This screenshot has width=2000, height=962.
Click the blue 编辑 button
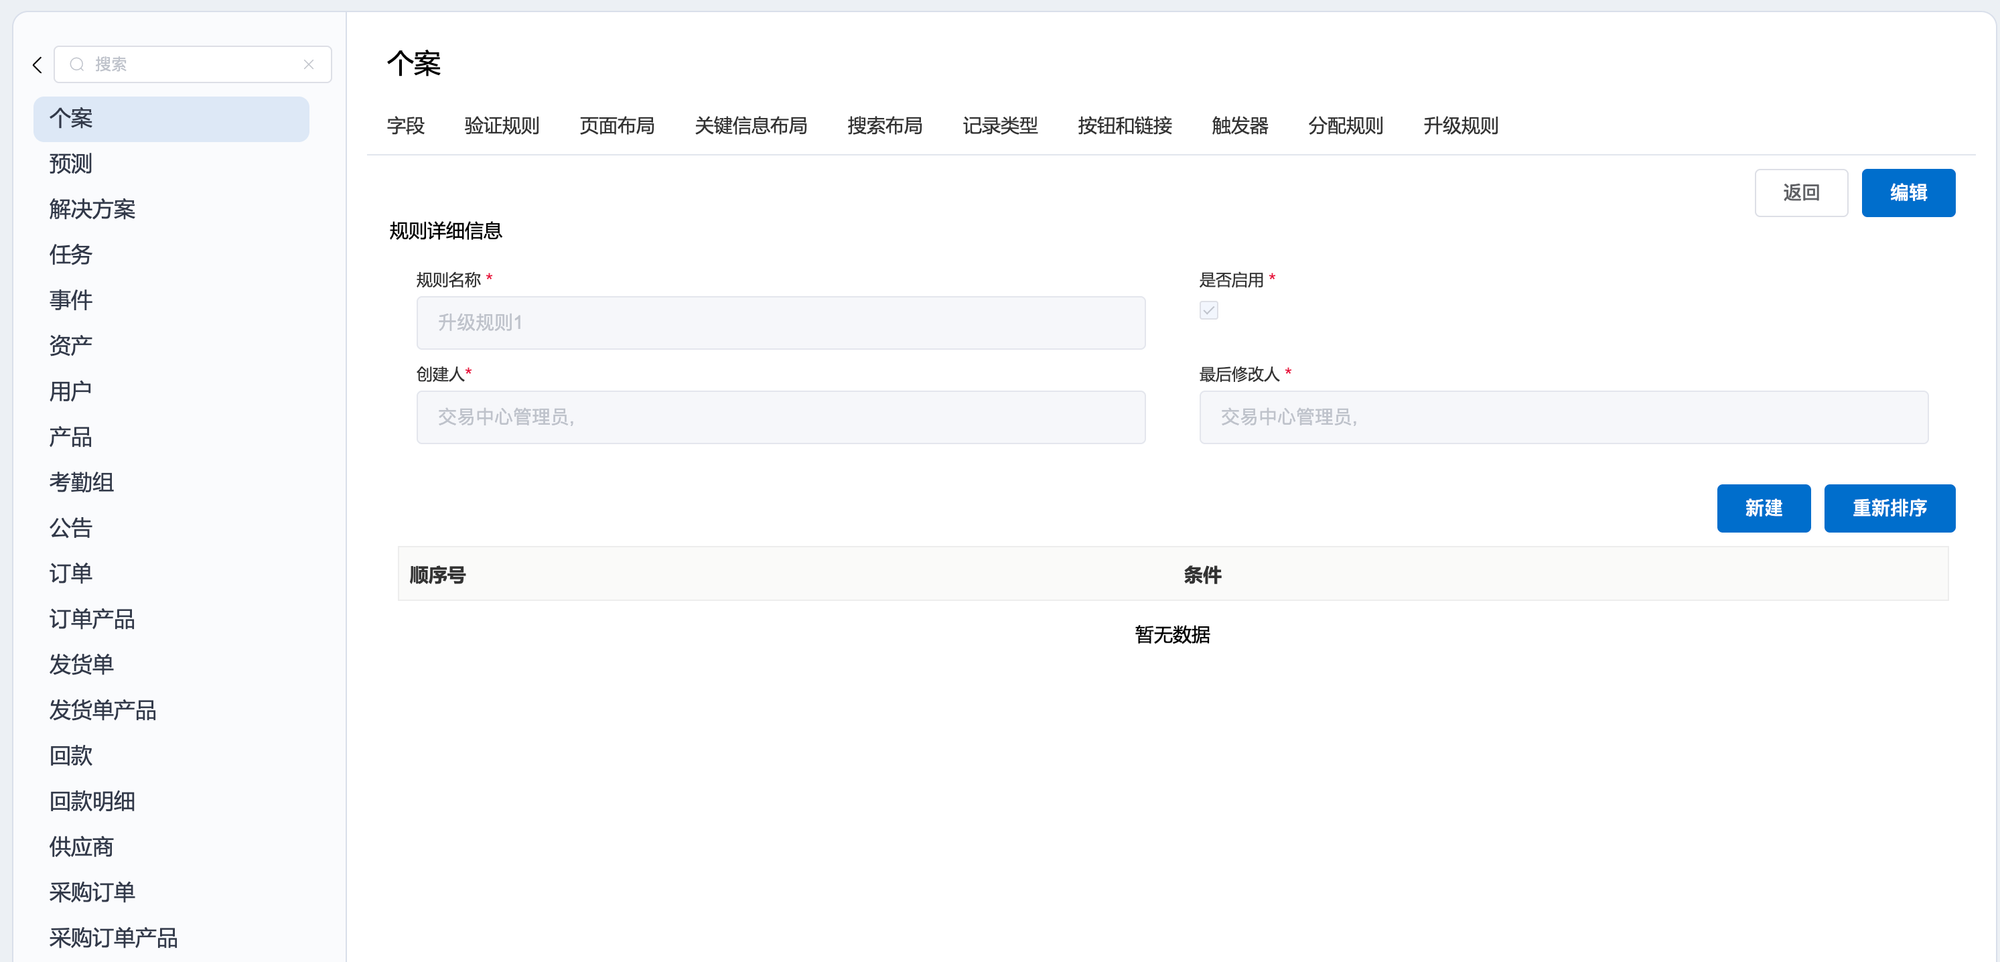click(1908, 193)
